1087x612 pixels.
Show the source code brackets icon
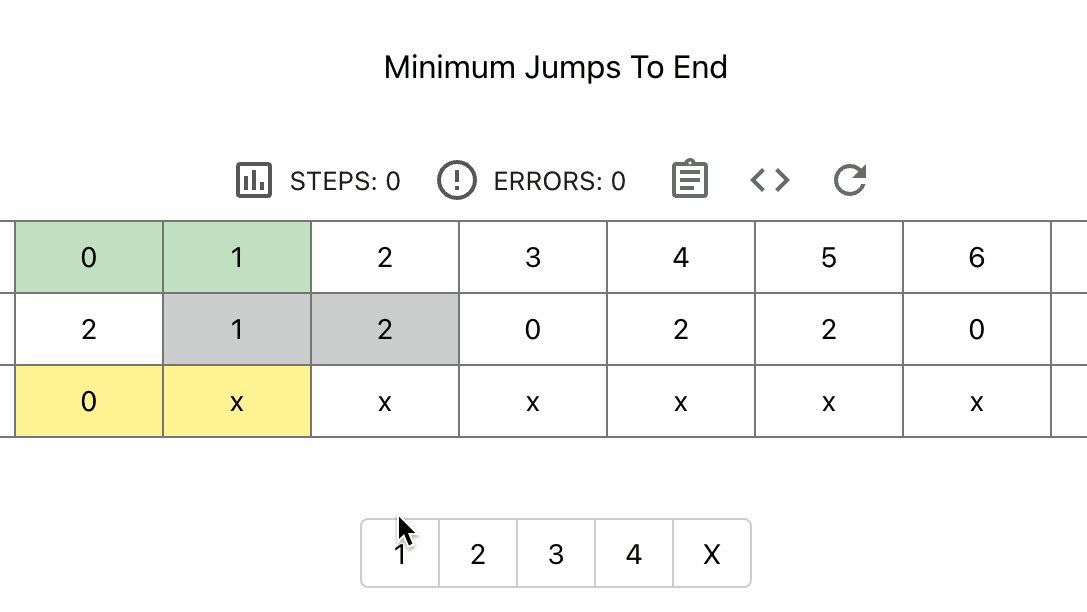[x=770, y=180]
